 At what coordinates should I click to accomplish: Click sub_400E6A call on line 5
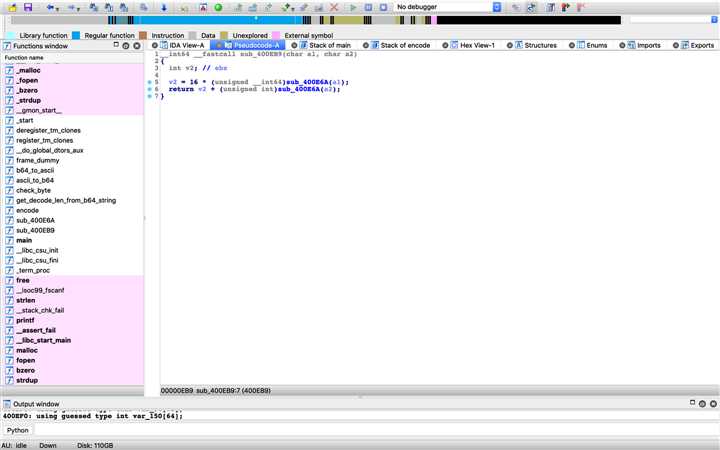pyautogui.click(x=309, y=82)
